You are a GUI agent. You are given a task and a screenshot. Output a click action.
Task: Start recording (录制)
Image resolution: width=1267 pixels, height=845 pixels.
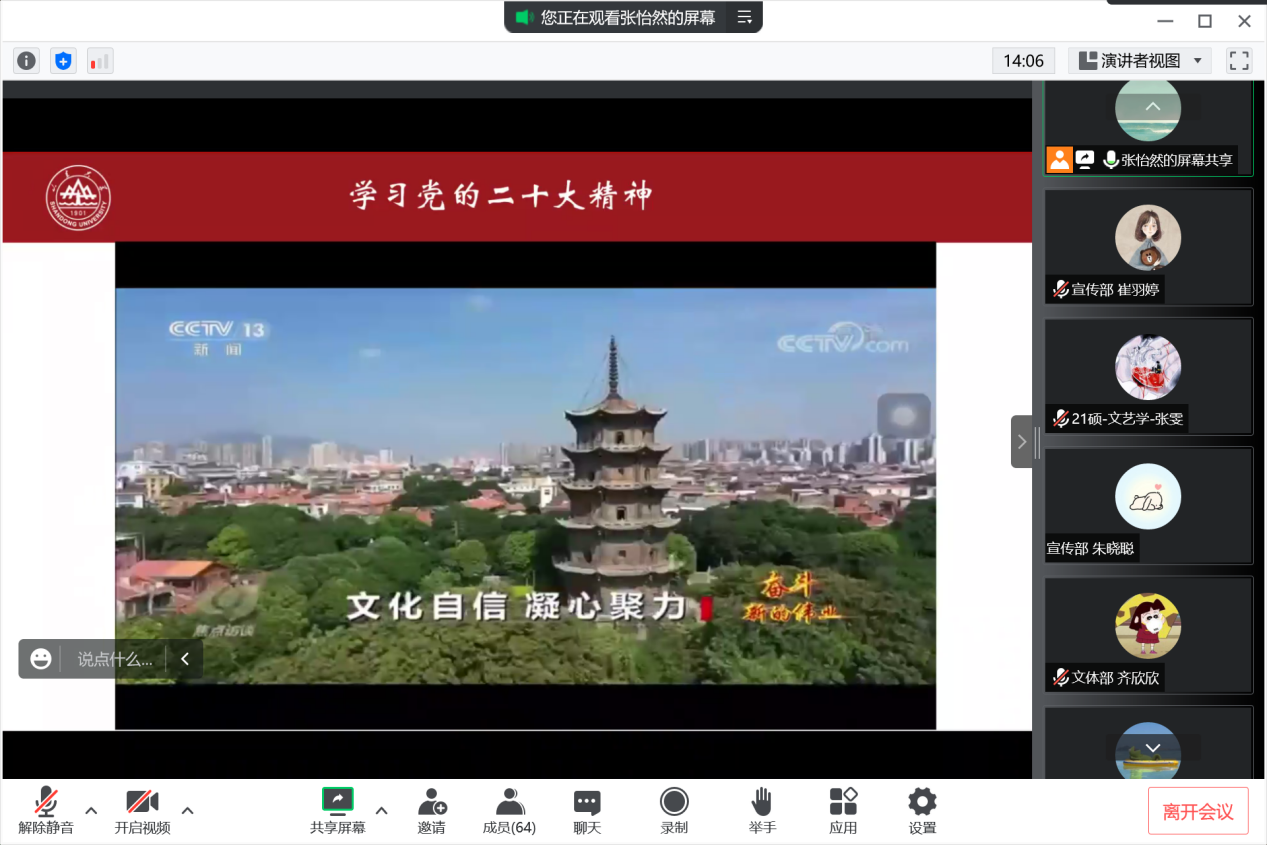point(674,810)
